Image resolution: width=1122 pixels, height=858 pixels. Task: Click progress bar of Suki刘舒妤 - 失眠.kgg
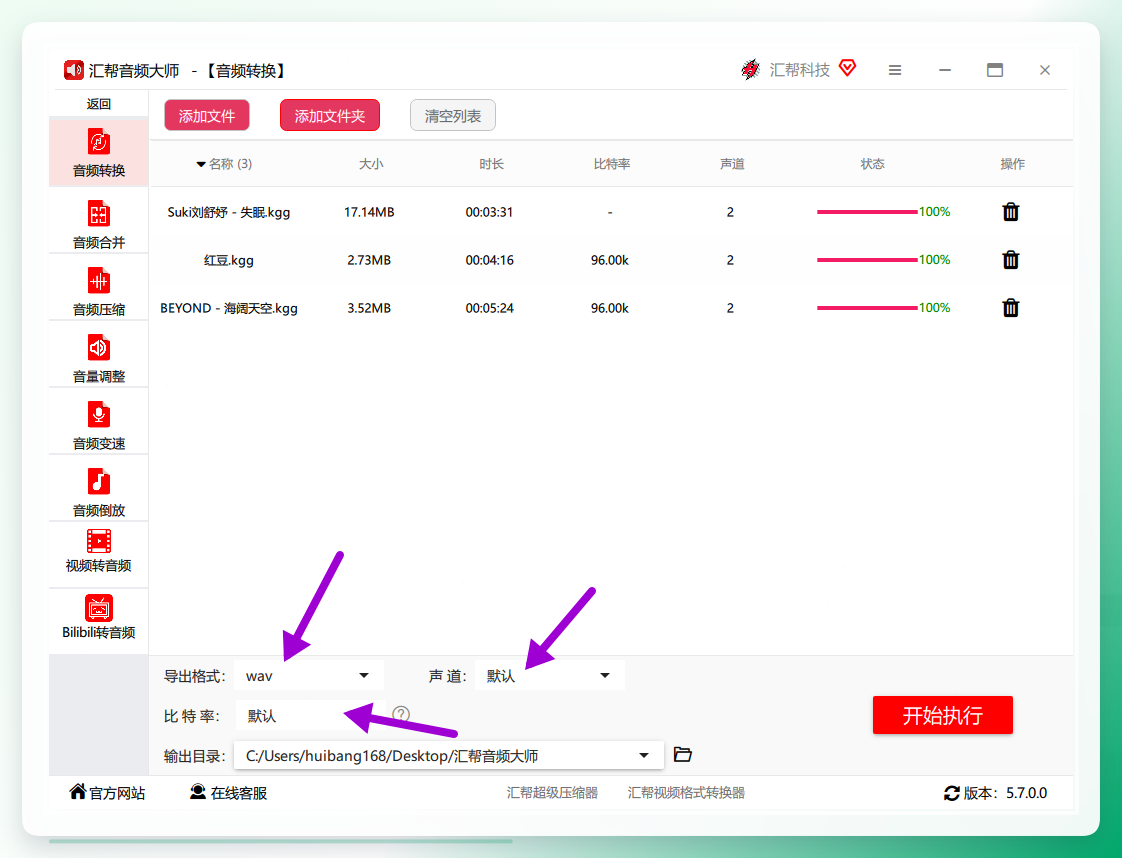(867, 212)
